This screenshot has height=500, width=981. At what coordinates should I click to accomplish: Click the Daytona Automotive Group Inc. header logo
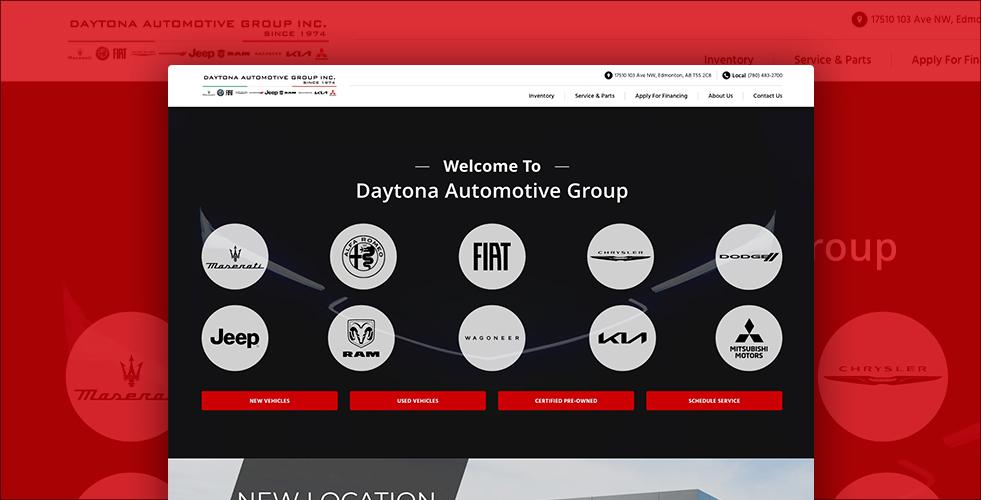[270, 86]
